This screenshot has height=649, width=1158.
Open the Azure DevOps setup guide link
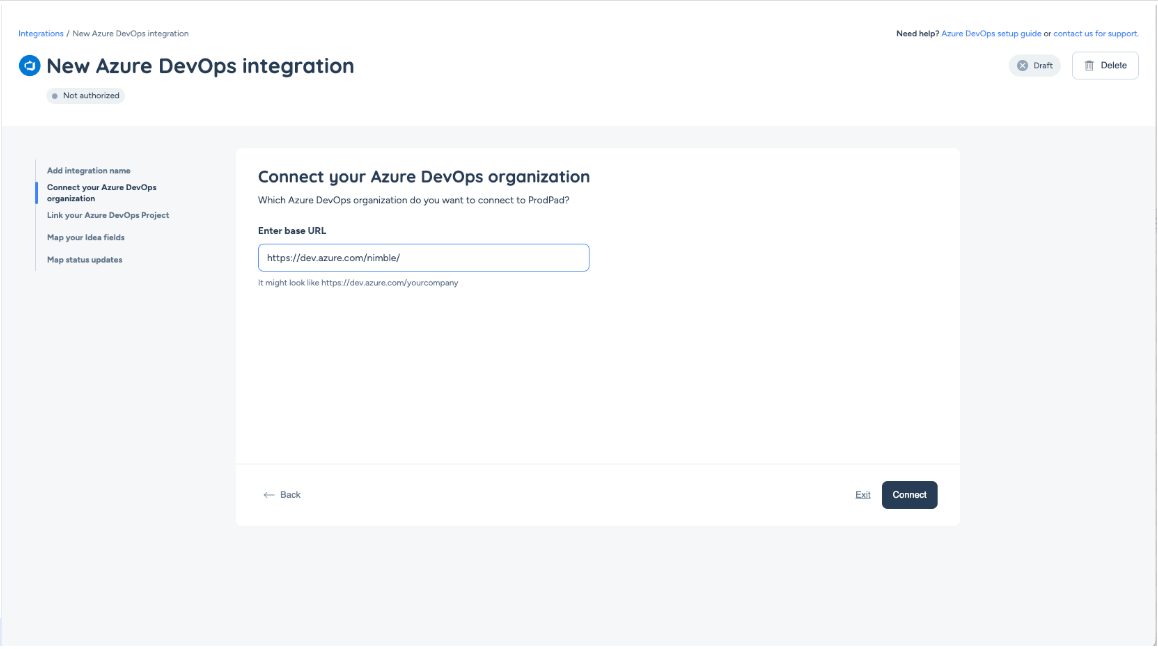pos(991,33)
